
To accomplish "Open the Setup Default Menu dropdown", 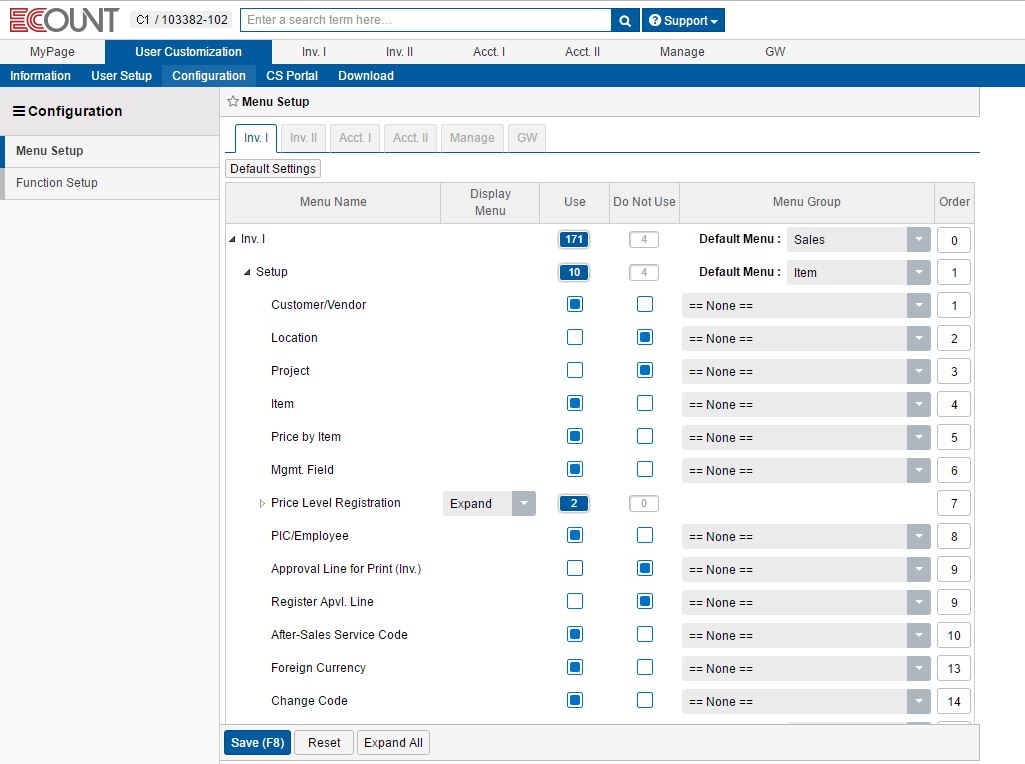I will [858, 273].
